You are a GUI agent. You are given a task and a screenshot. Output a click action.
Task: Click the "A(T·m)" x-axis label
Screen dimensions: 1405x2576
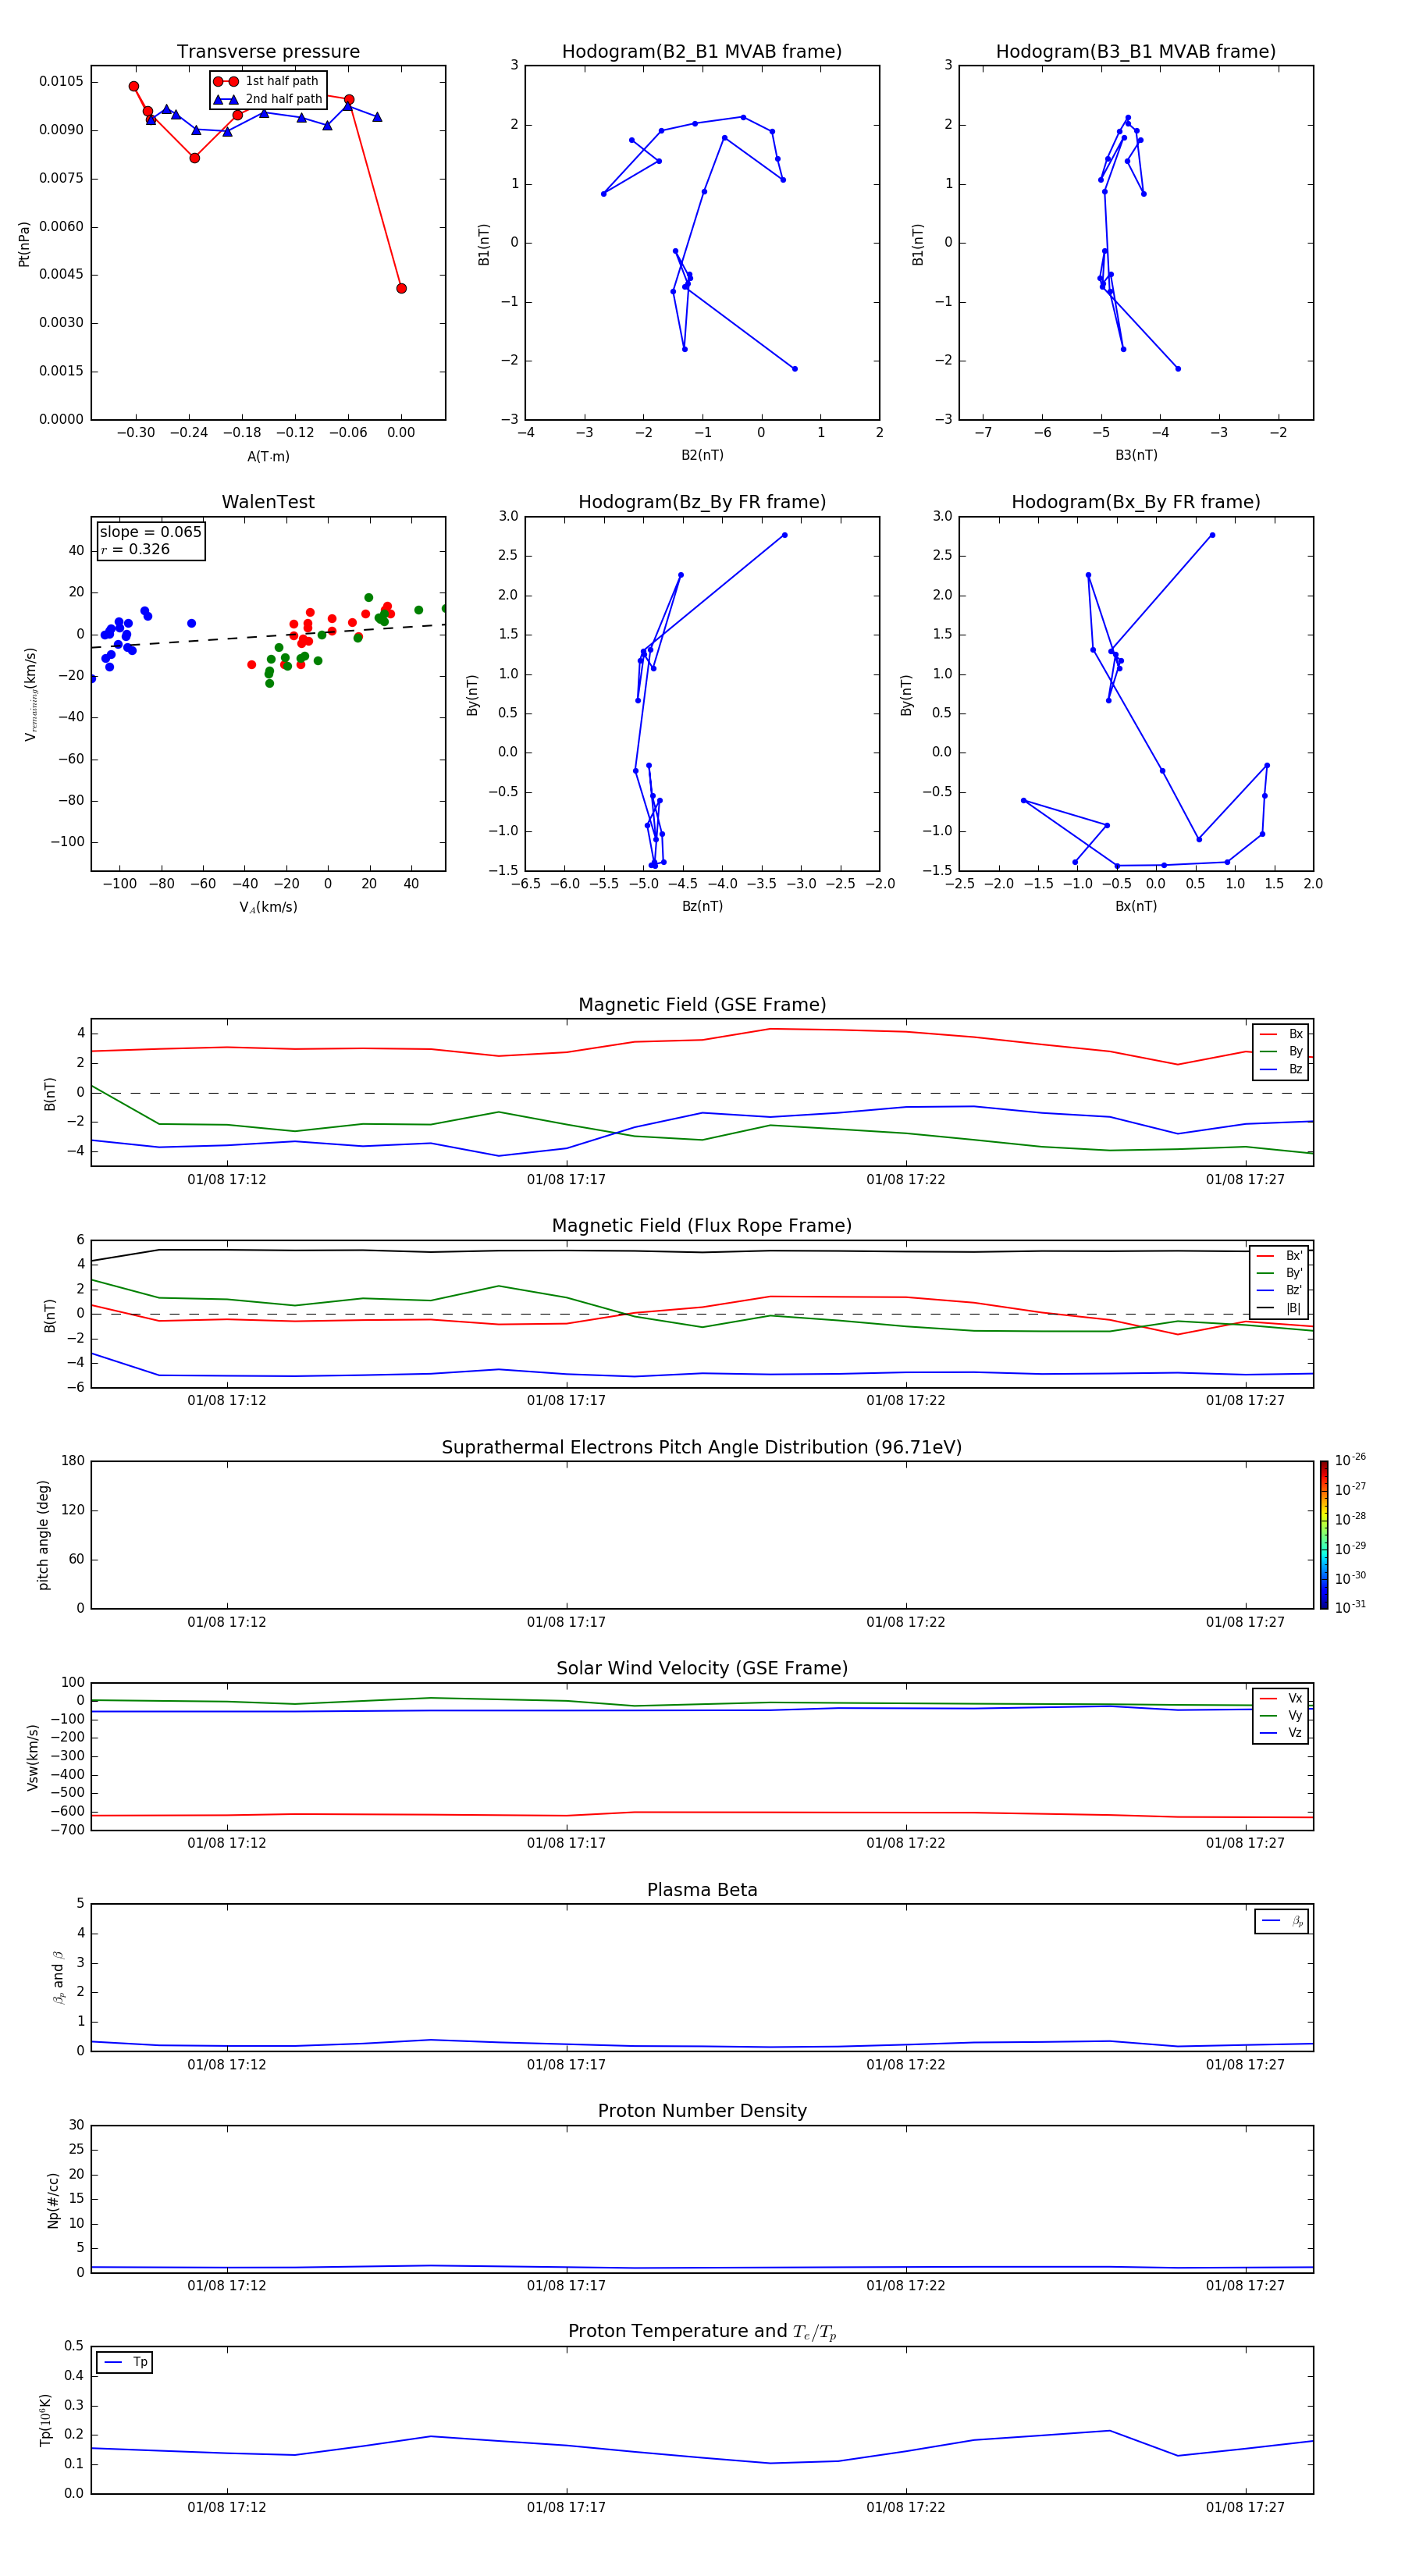point(268,457)
